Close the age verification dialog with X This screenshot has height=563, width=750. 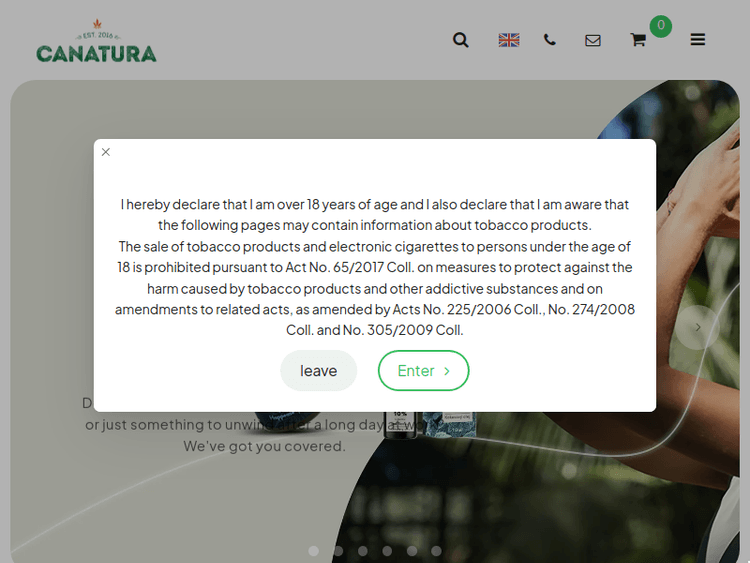[106, 152]
